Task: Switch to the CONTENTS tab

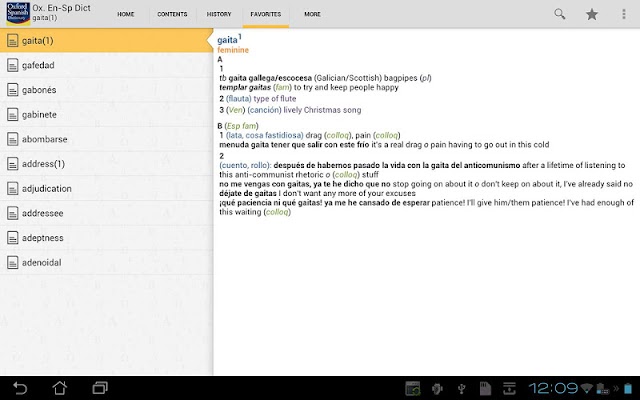Action: coord(172,14)
